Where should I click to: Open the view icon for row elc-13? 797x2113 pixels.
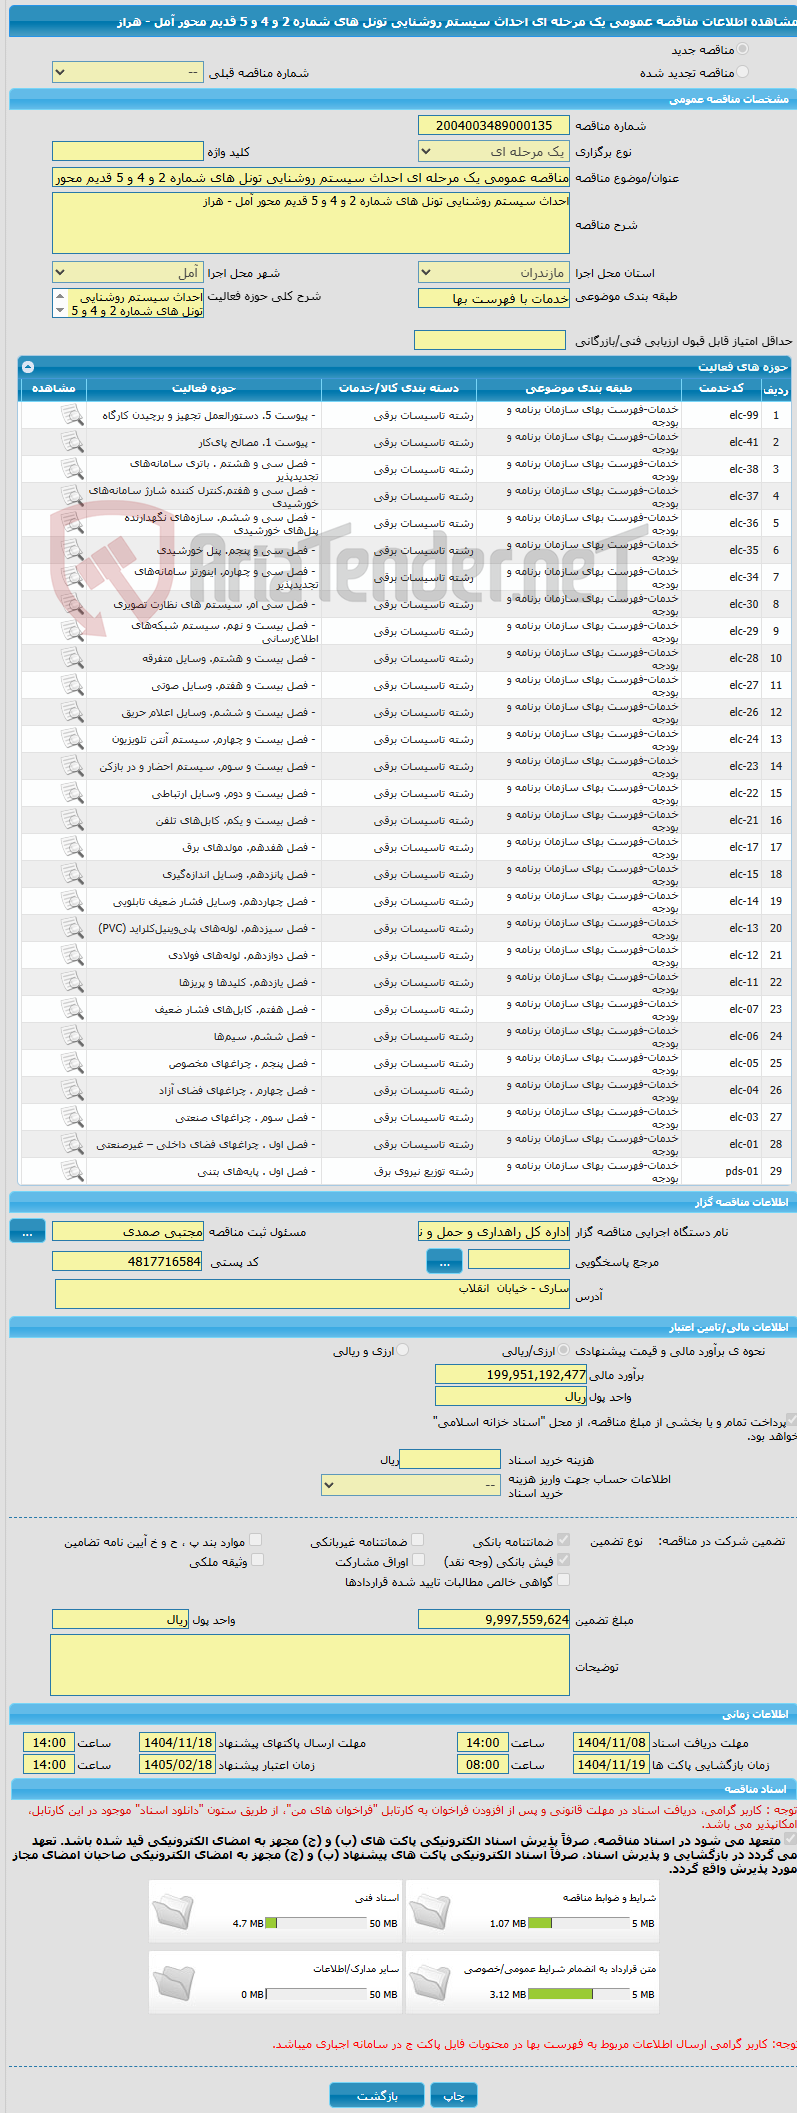[72, 928]
